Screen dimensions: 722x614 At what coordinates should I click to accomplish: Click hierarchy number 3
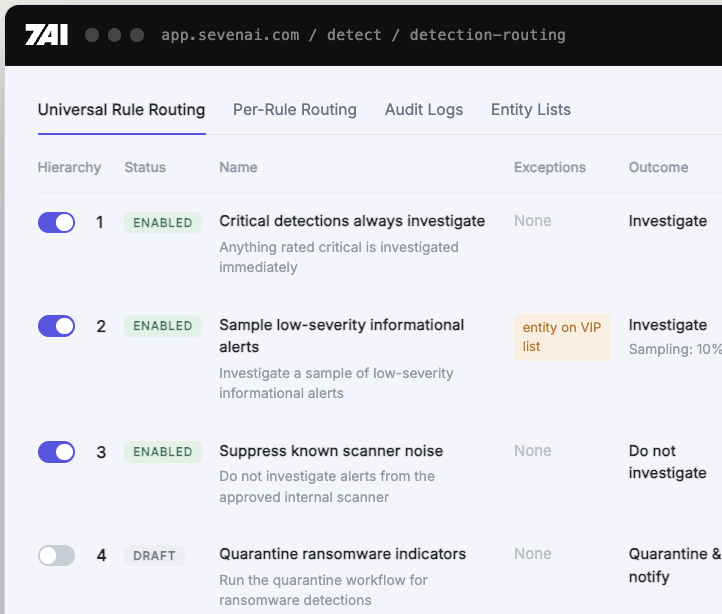point(101,452)
